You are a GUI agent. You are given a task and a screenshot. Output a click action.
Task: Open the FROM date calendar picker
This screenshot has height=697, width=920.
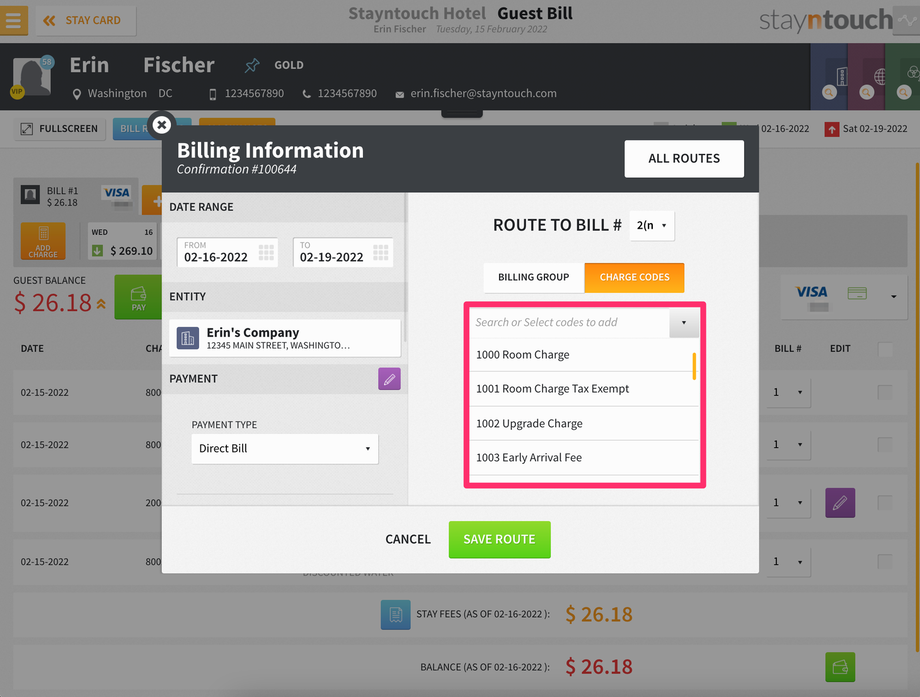(x=266, y=252)
